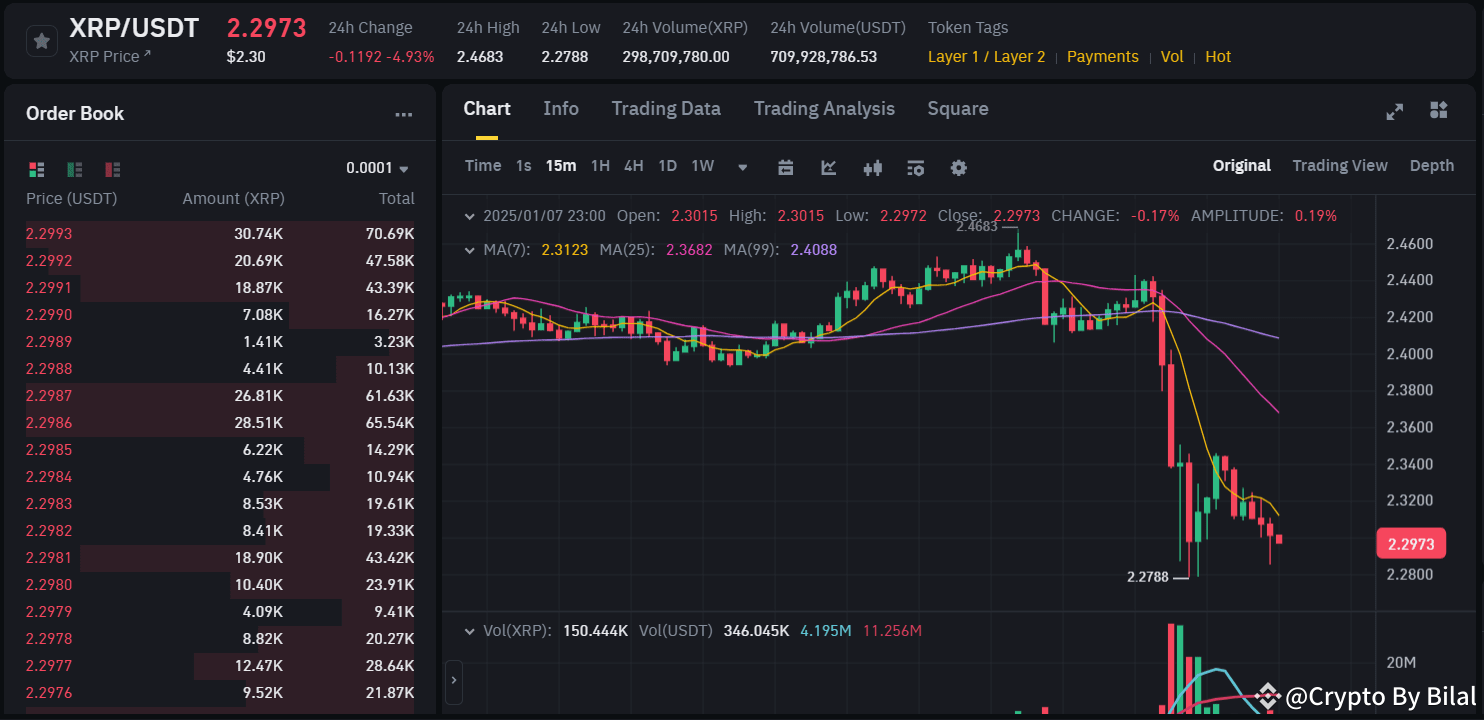Open the Payments token tag
1484x720 pixels.
[1103, 57]
